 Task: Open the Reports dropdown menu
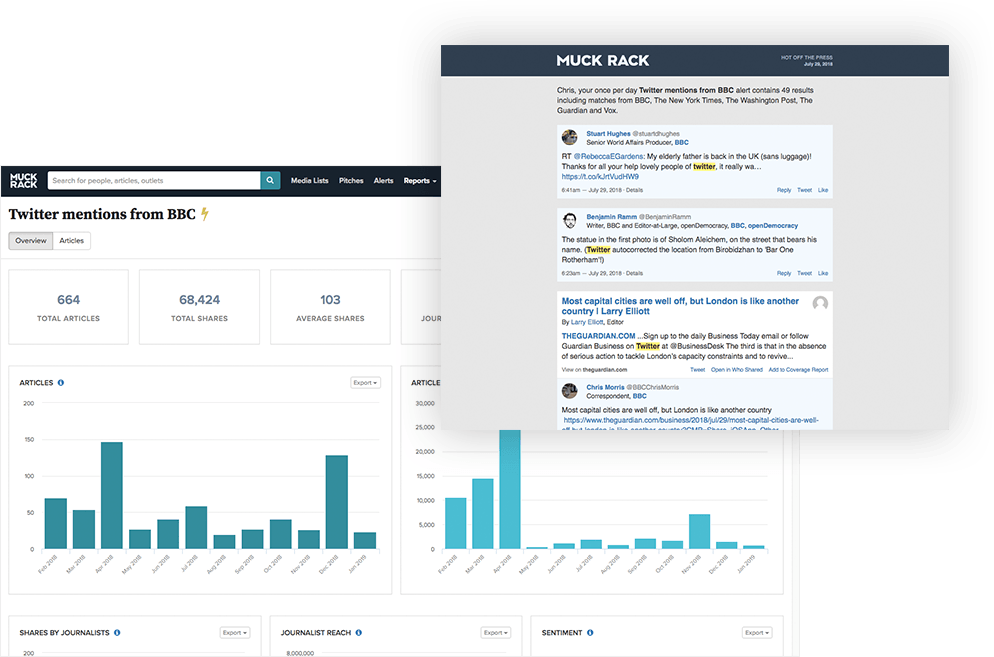pyautogui.click(x=419, y=181)
